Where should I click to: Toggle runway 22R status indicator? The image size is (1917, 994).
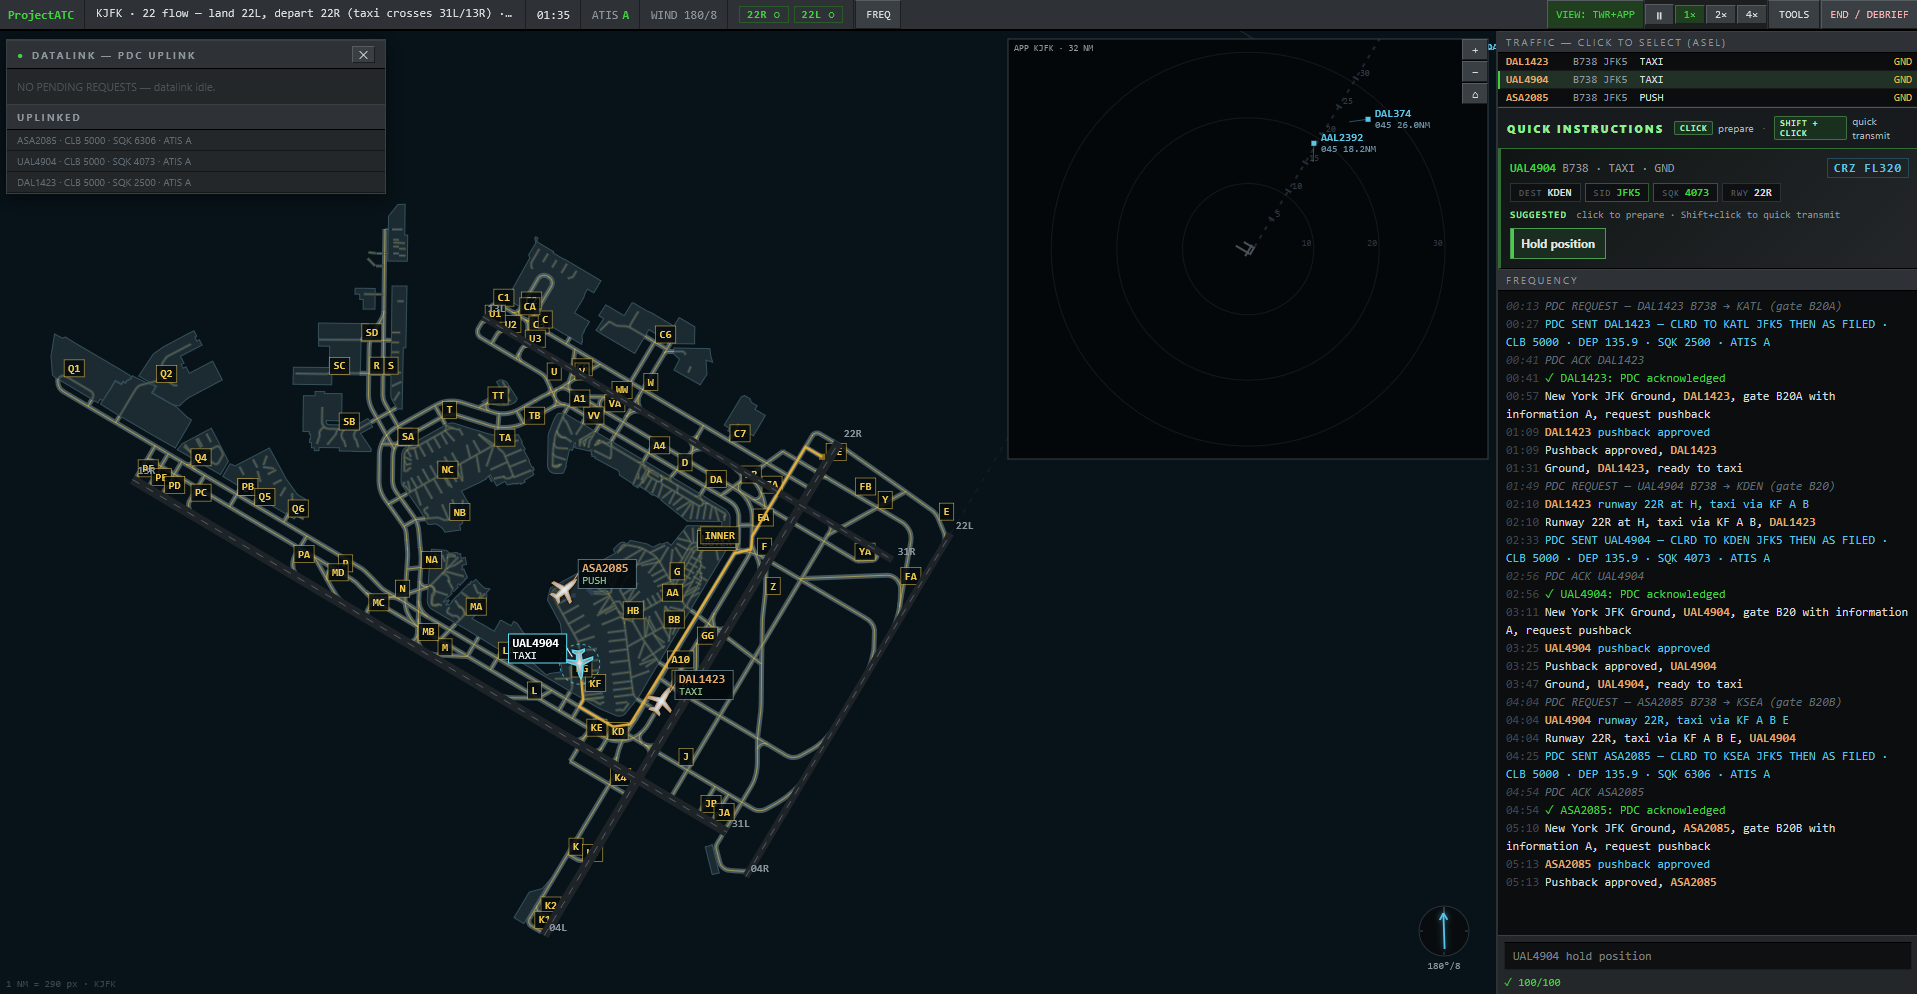(x=764, y=15)
